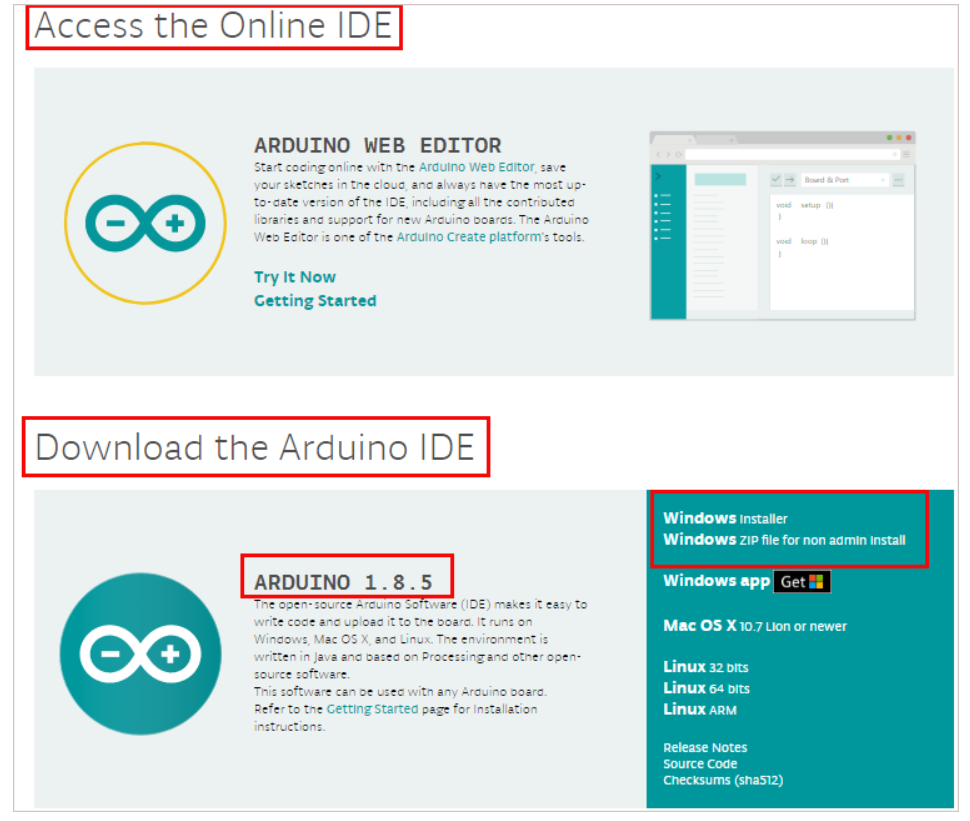Click Getting Started link in installation instructions

pyautogui.click(x=372, y=709)
